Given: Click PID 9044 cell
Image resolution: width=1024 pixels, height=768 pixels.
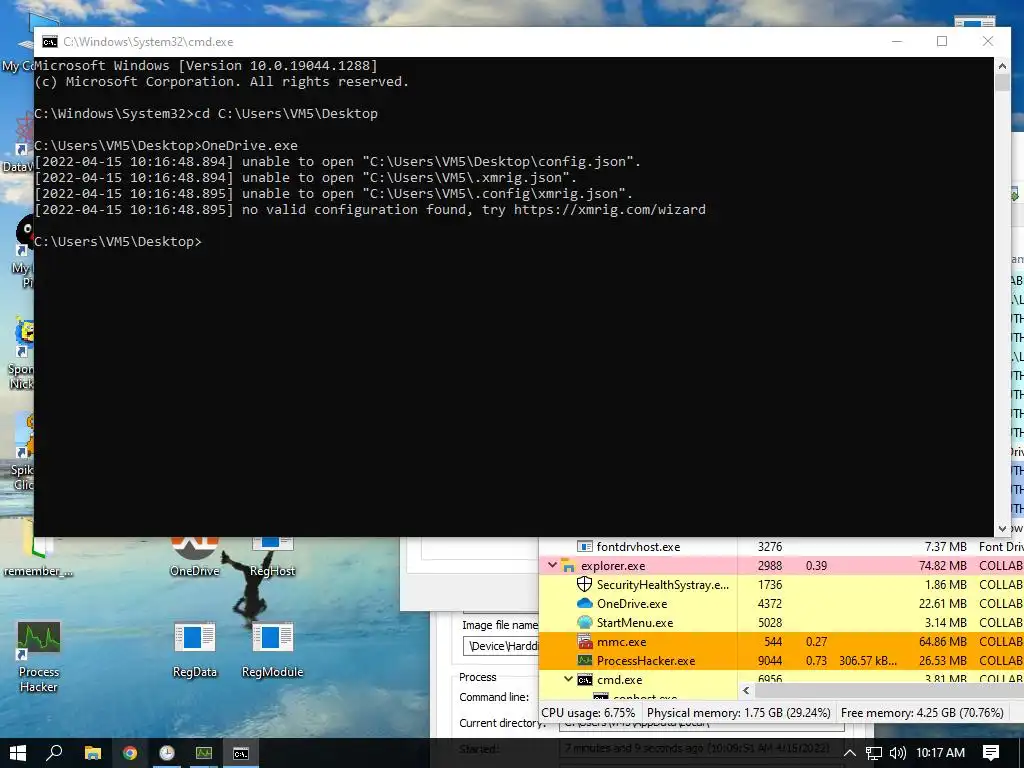Looking at the screenshot, I should click(770, 660).
